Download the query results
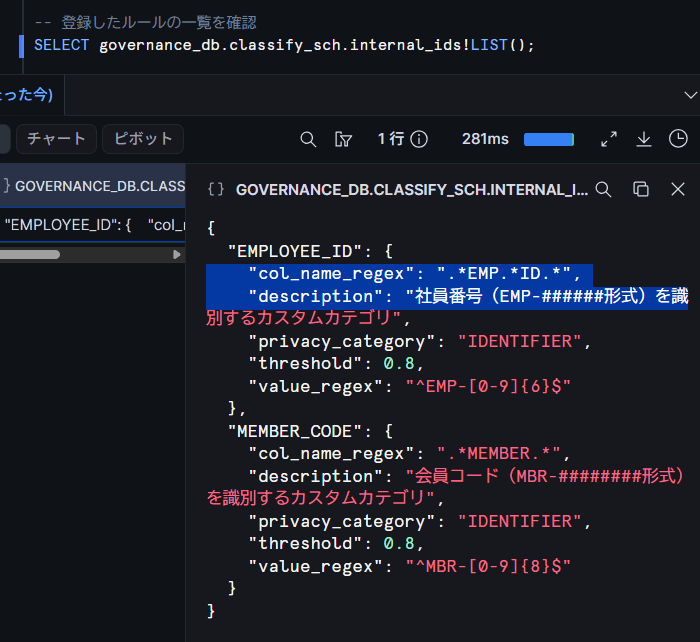Image resolution: width=700 pixels, height=642 pixels. pos(643,139)
